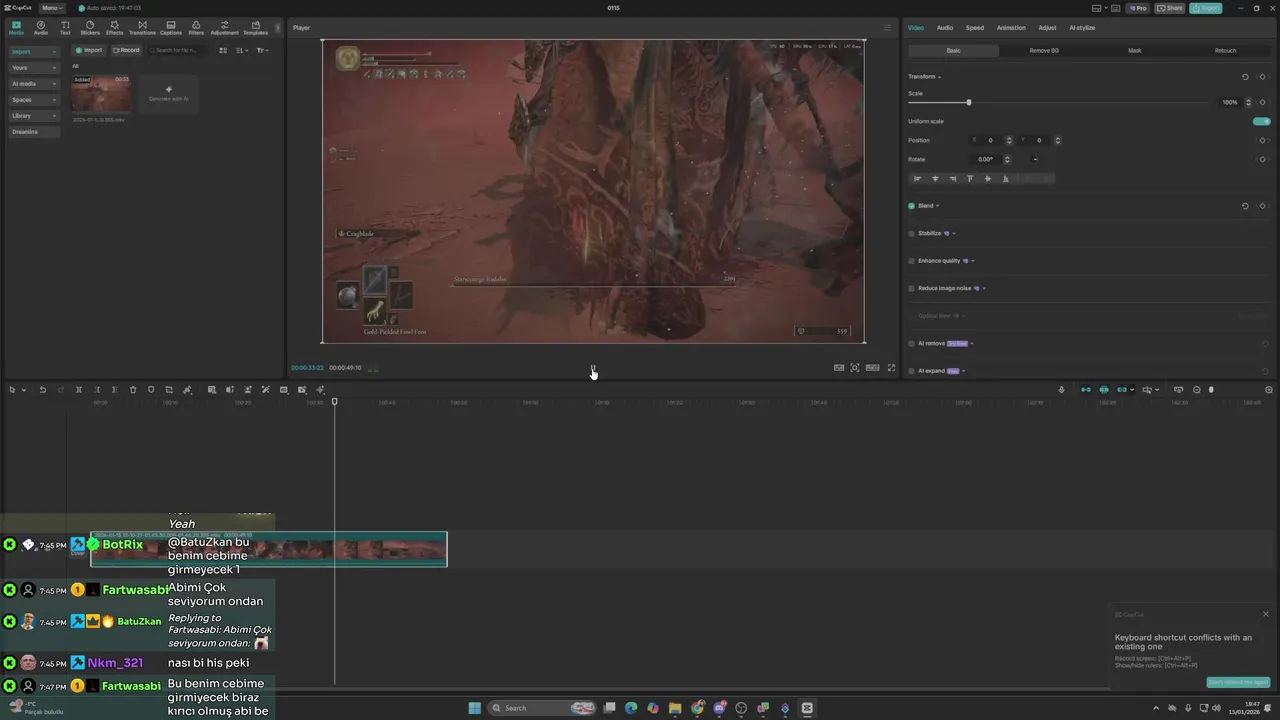Toggle the Uniform scale switch
Image resolution: width=1280 pixels, height=720 pixels.
click(x=1262, y=121)
